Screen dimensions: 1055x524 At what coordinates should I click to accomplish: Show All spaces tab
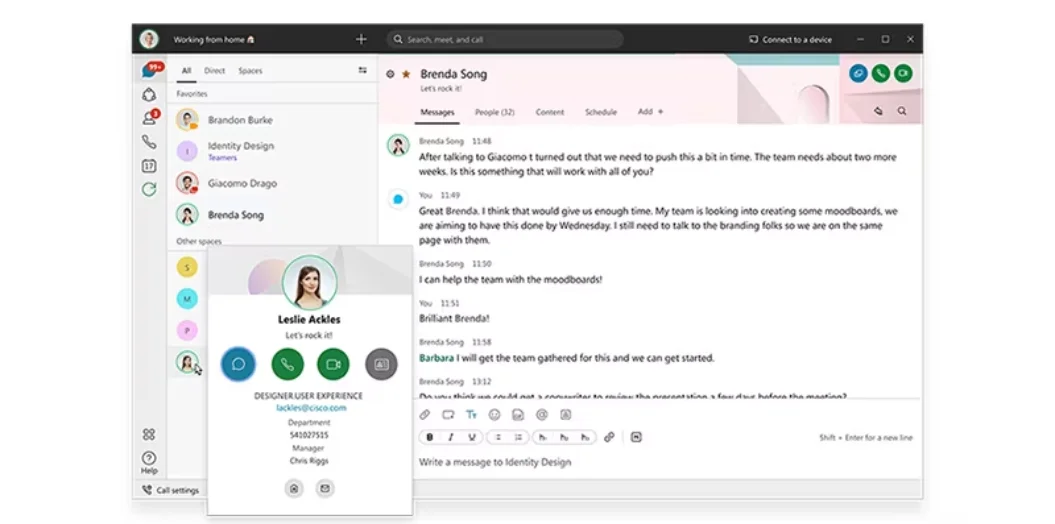coord(186,71)
